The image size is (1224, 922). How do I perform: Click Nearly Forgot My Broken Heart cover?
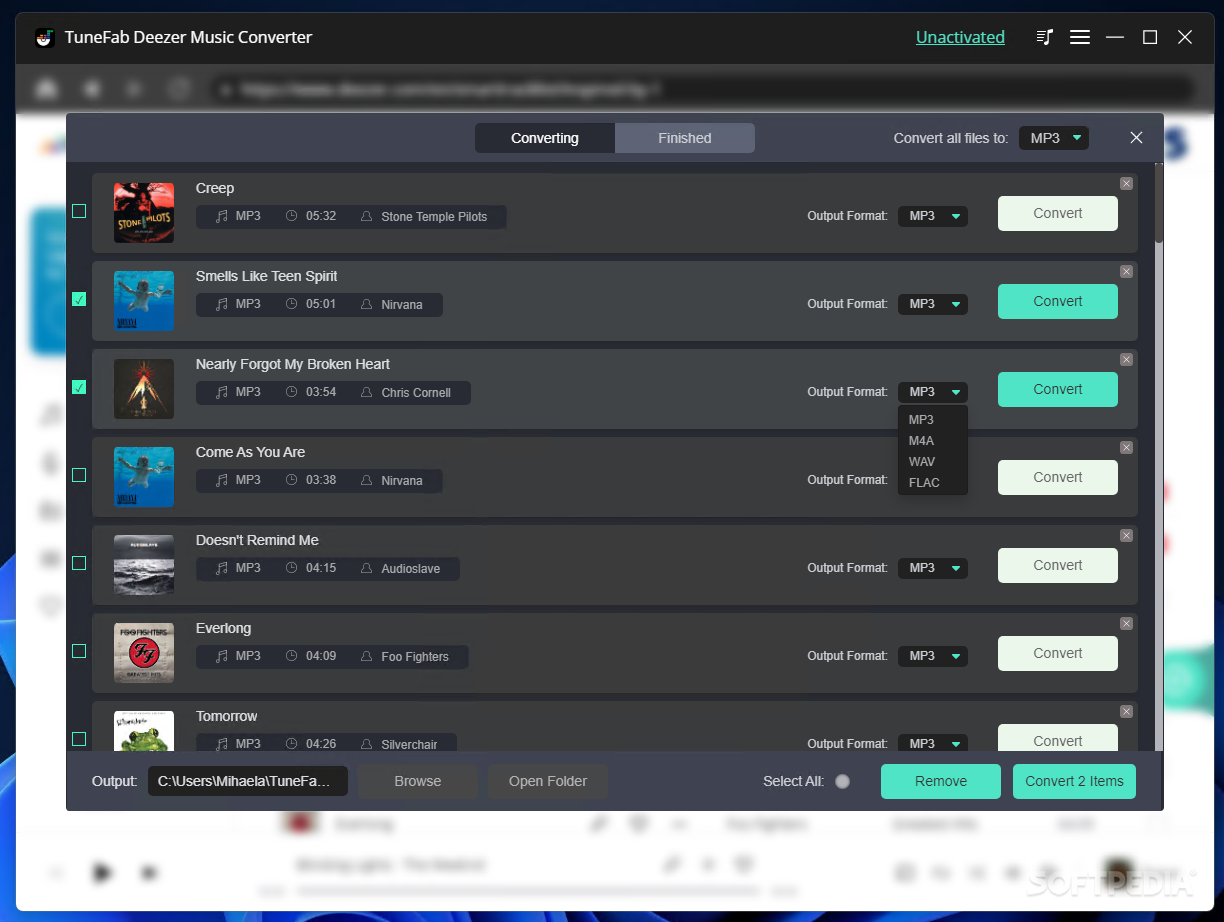(144, 389)
